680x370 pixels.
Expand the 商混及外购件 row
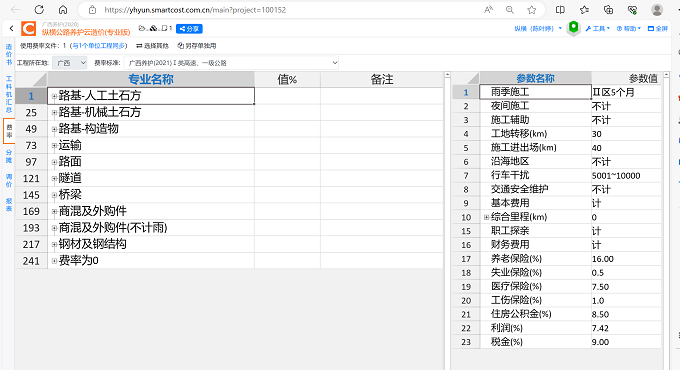coord(54,212)
